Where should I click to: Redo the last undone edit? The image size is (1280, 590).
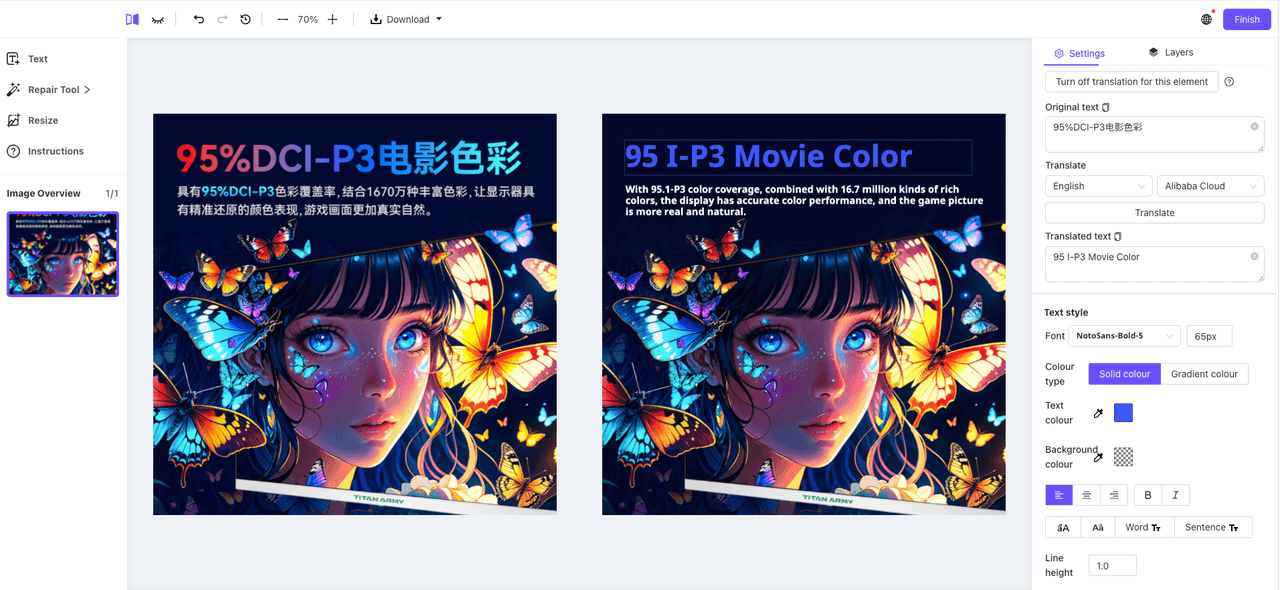(222, 19)
